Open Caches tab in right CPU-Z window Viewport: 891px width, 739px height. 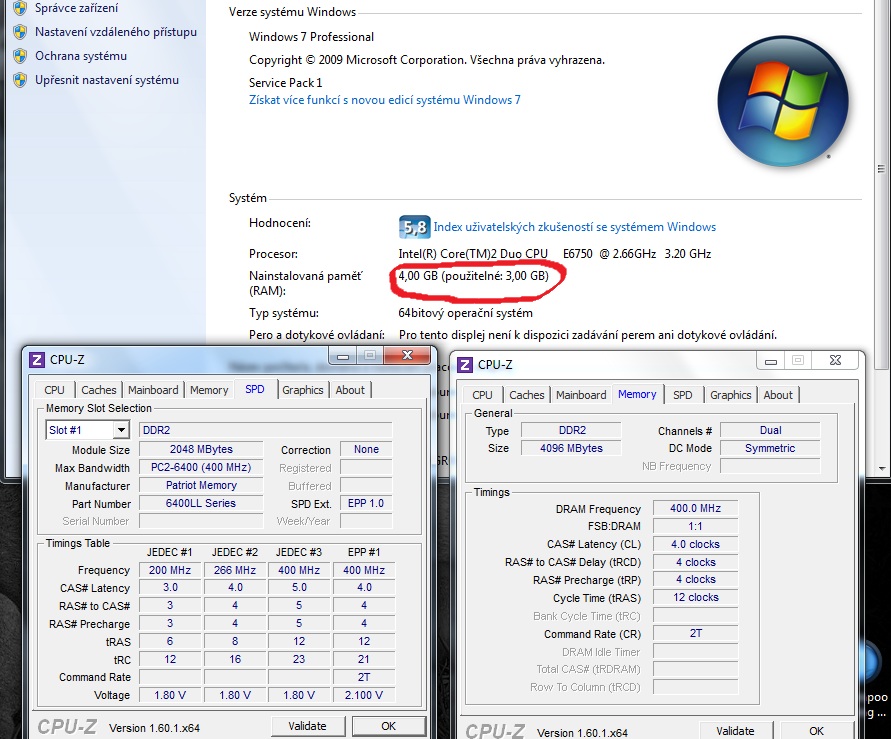(527, 395)
